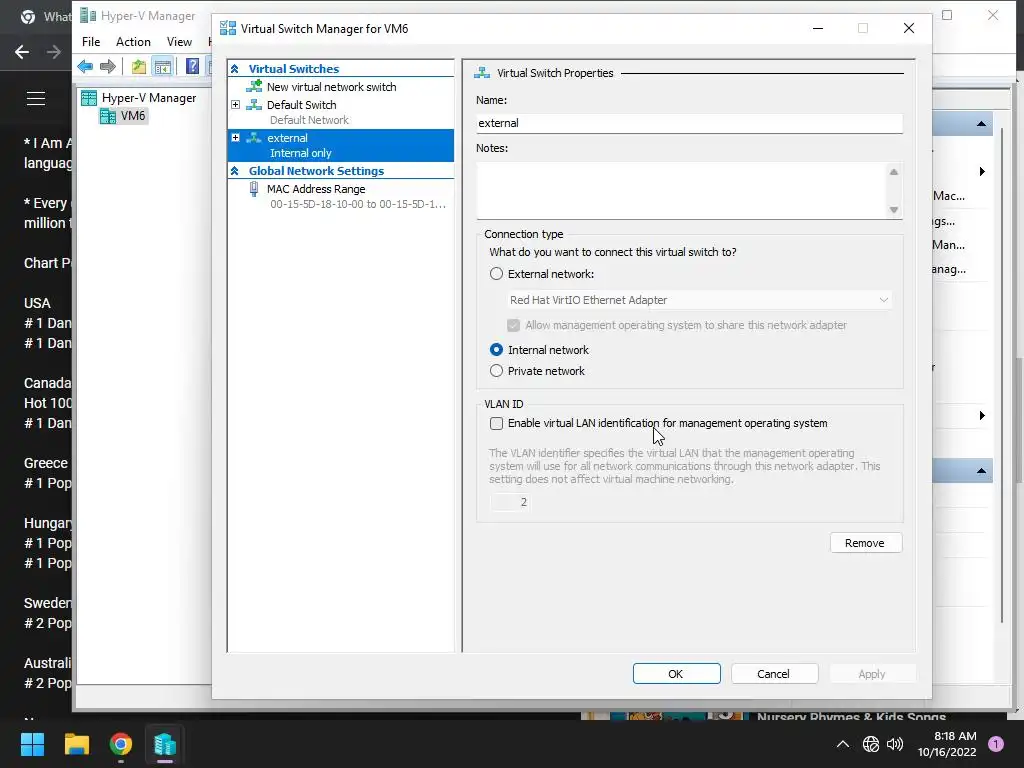The height and width of the screenshot is (768, 1024).
Task: Select the External network radio button
Action: pos(496,274)
